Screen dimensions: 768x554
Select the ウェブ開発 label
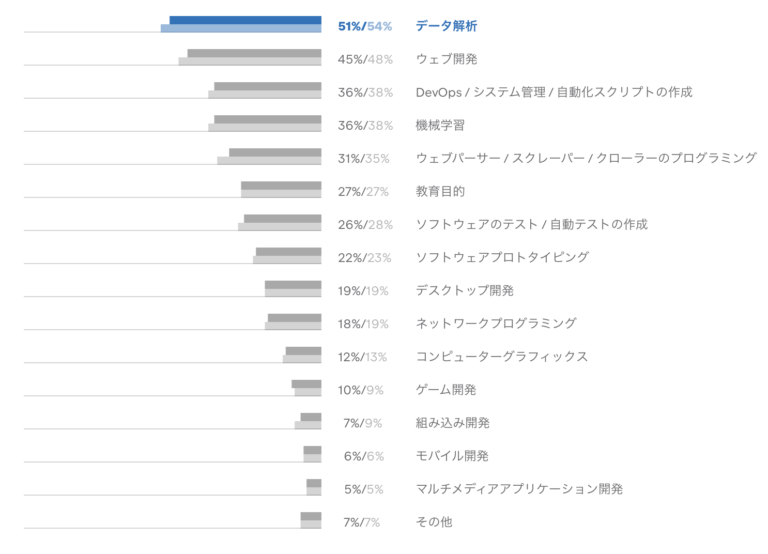point(446,59)
